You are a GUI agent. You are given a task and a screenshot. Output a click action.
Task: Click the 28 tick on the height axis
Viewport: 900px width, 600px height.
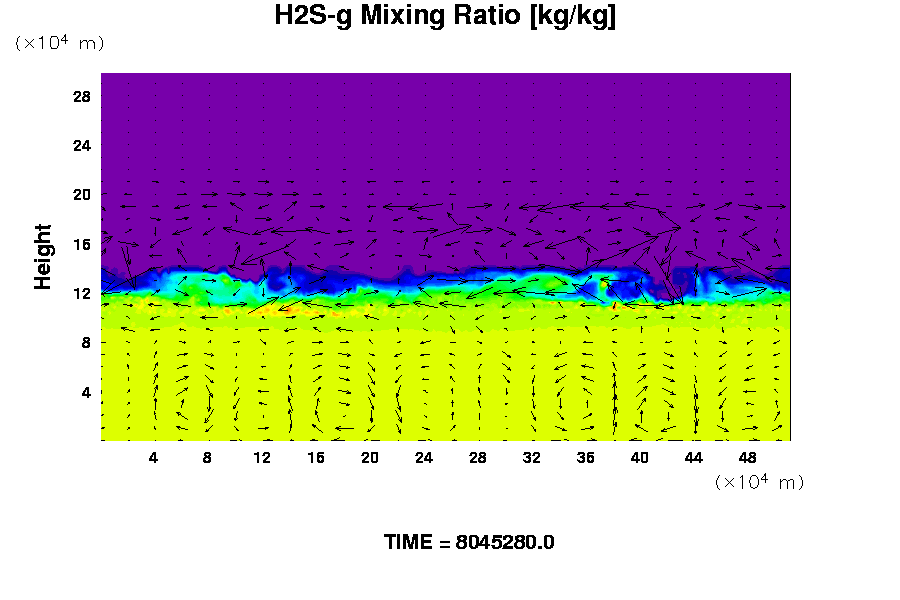[x=82, y=96]
